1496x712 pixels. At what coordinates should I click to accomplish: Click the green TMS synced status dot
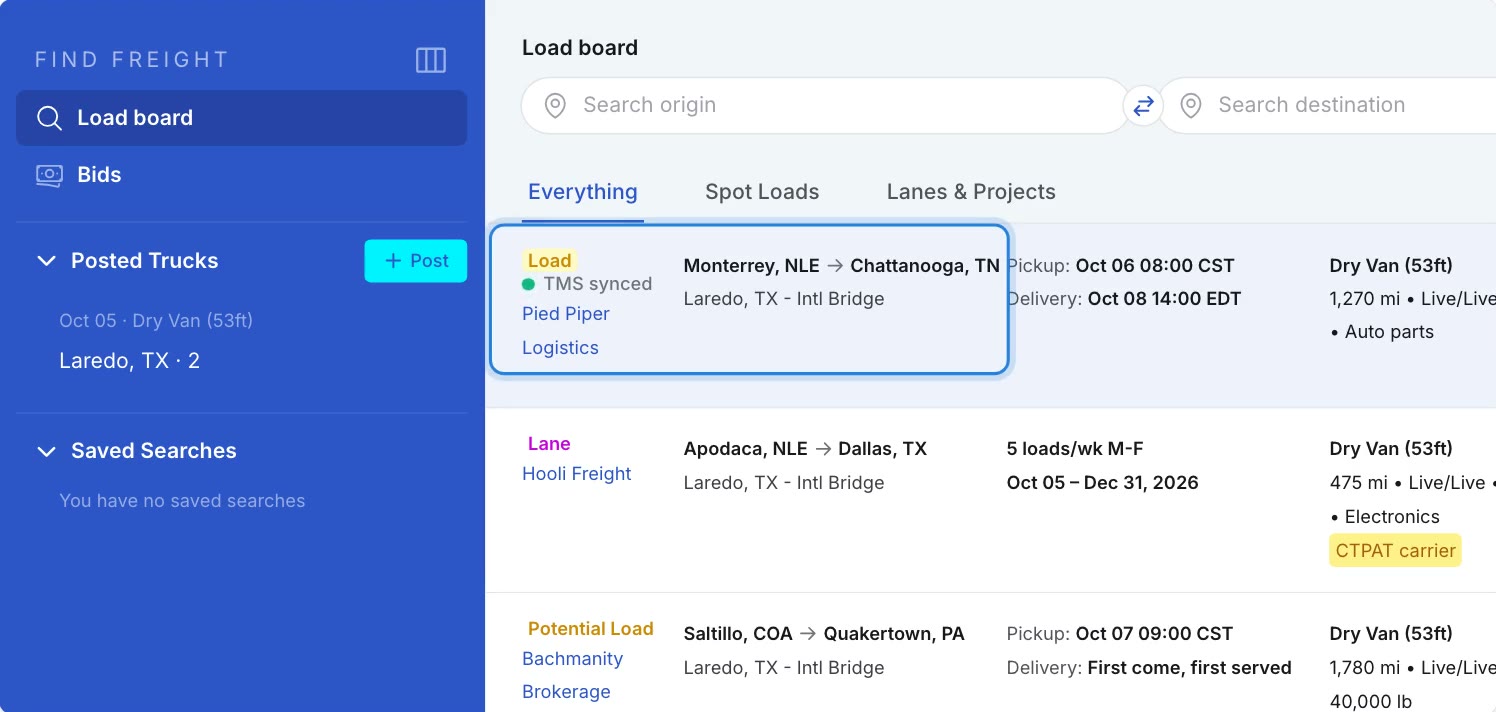pyautogui.click(x=528, y=284)
